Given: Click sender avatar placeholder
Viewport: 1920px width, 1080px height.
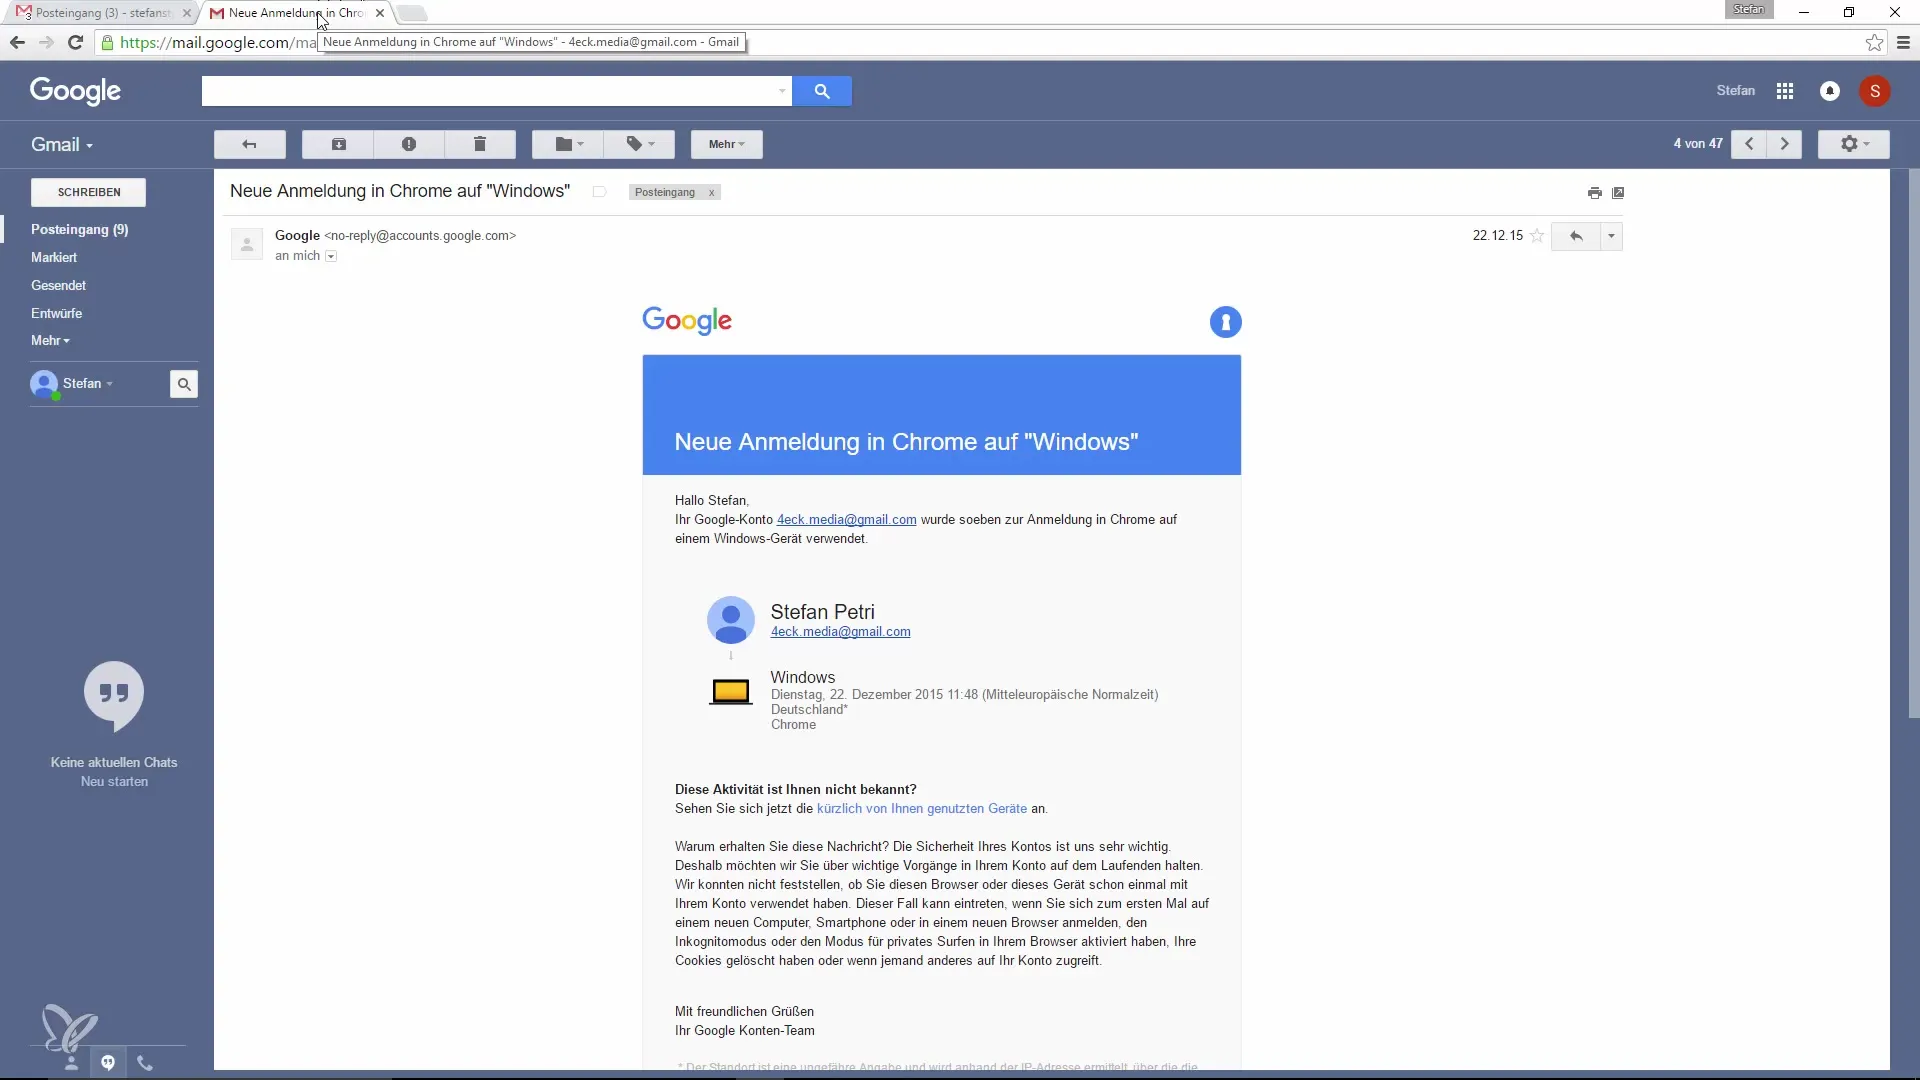Looking at the screenshot, I should (x=247, y=244).
